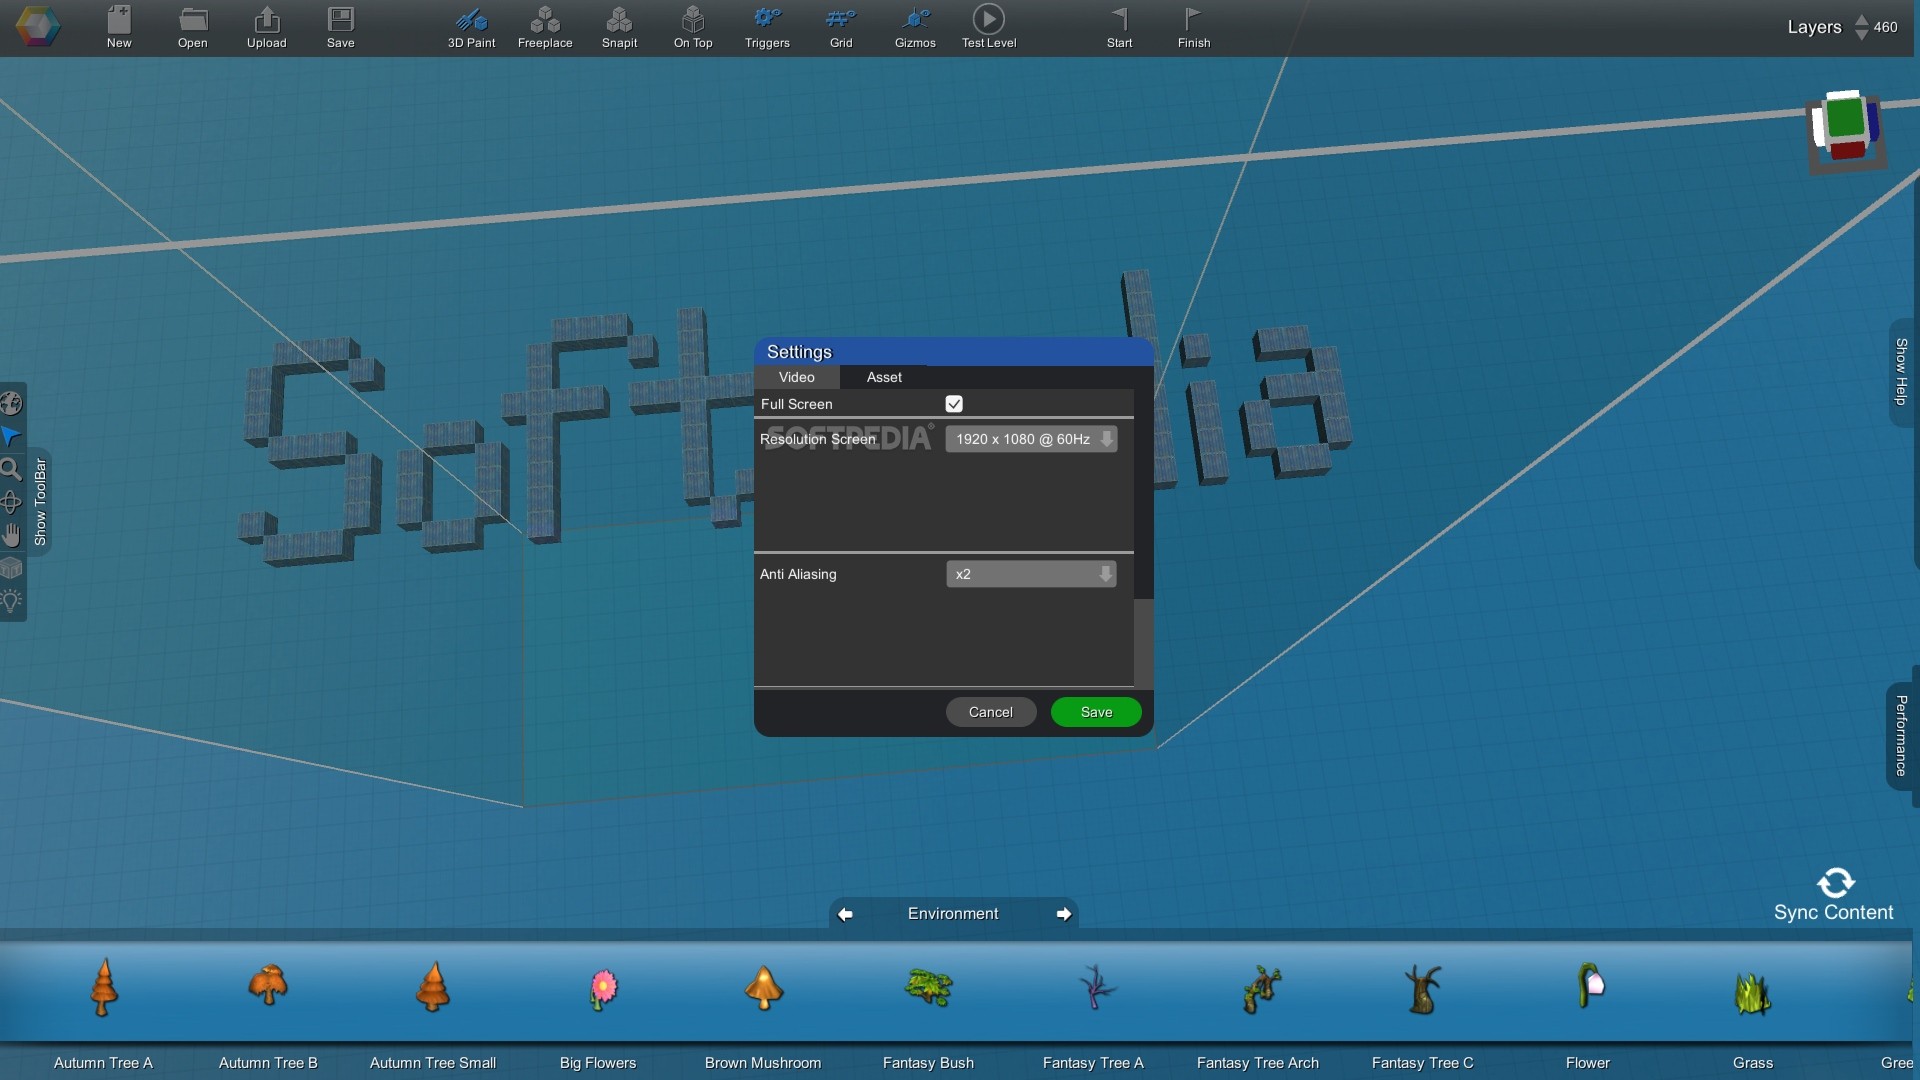
Task: Select the magnifier zoom tool
Action: [x=11, y=469]
